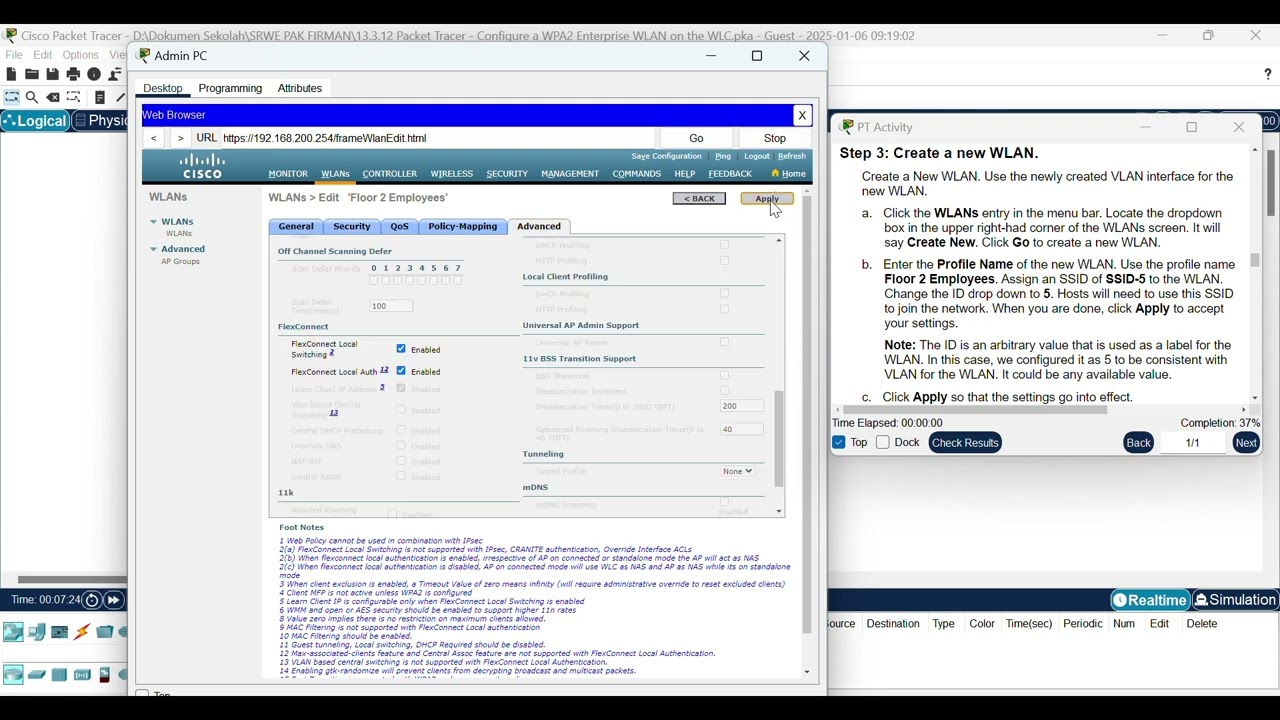Check the Override DNS checkbox
The height and width of the screenshot is (720, 1280).
401,446
